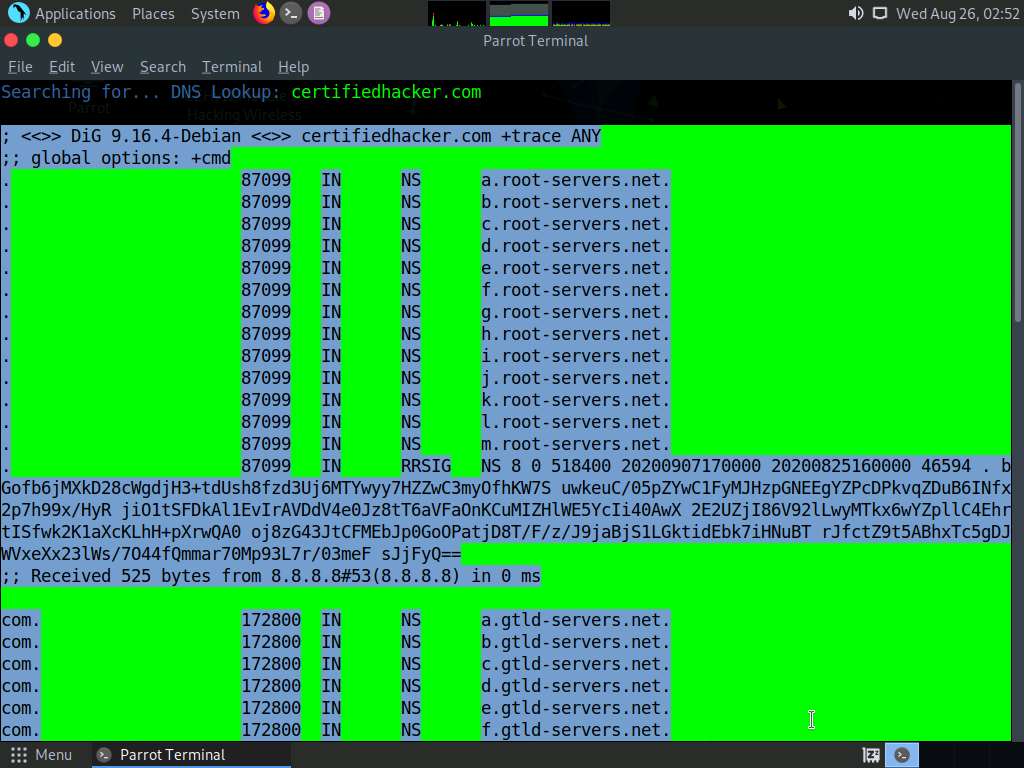The width and height of the screenshot is (1024, 768).
Task: Click the Parrot Terminal window title
Action: (x=536, y=40)
